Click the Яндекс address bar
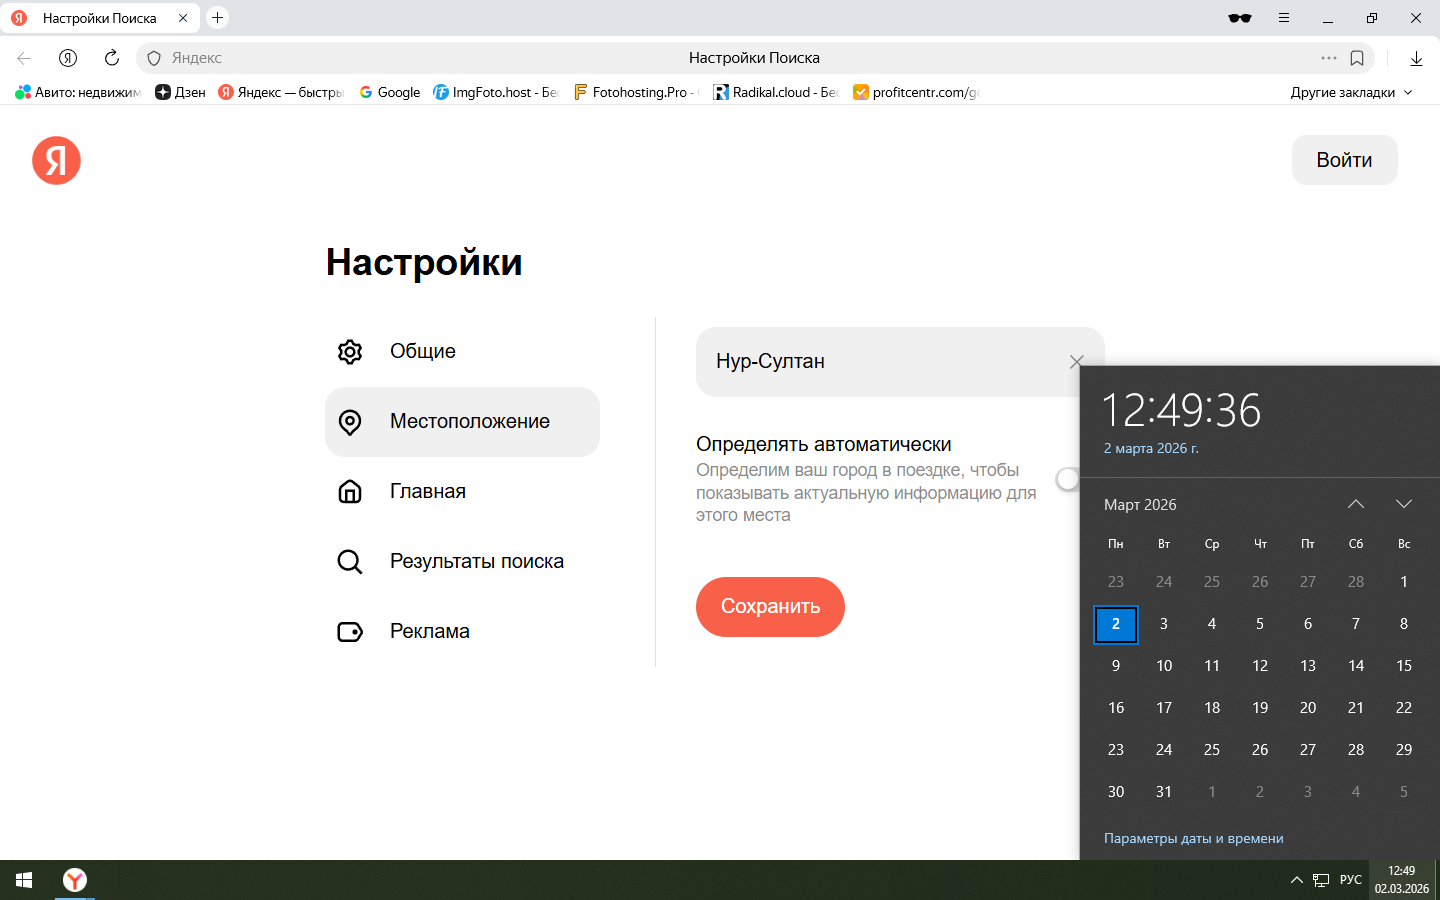1440x900 pixels. tap(755, 58)
